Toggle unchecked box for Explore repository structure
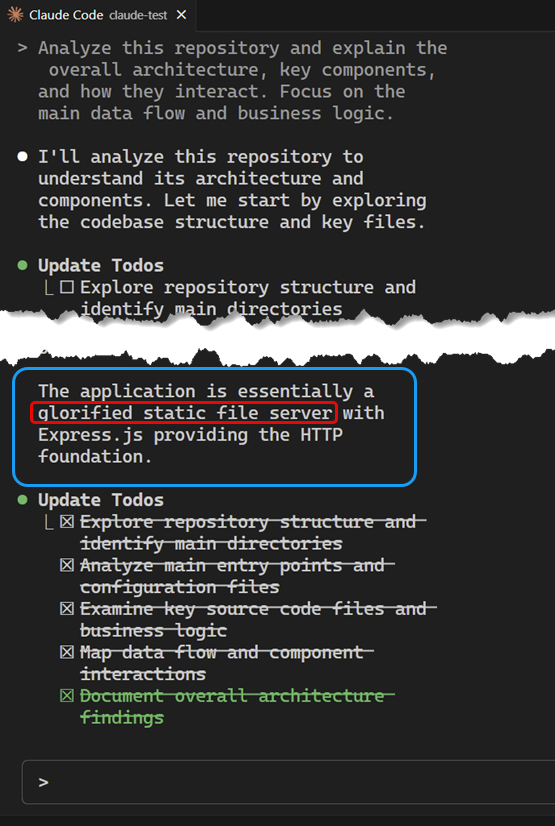555x826 pixels. point(67,287)
